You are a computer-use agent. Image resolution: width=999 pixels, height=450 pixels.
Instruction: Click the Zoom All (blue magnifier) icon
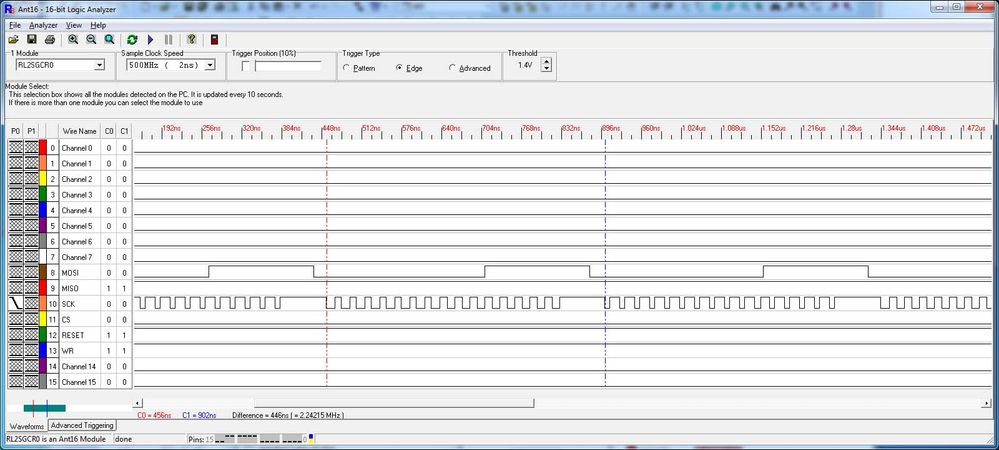click(110, 40)
